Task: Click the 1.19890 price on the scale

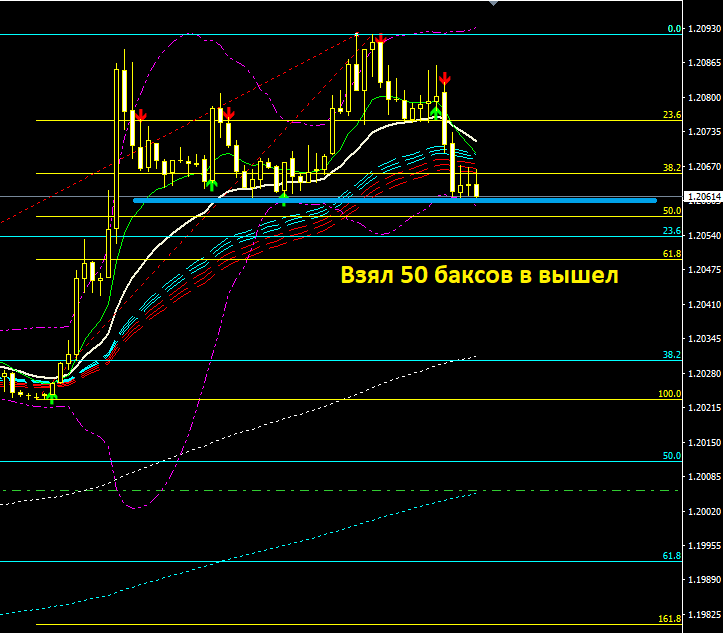Action: point(704,580)
